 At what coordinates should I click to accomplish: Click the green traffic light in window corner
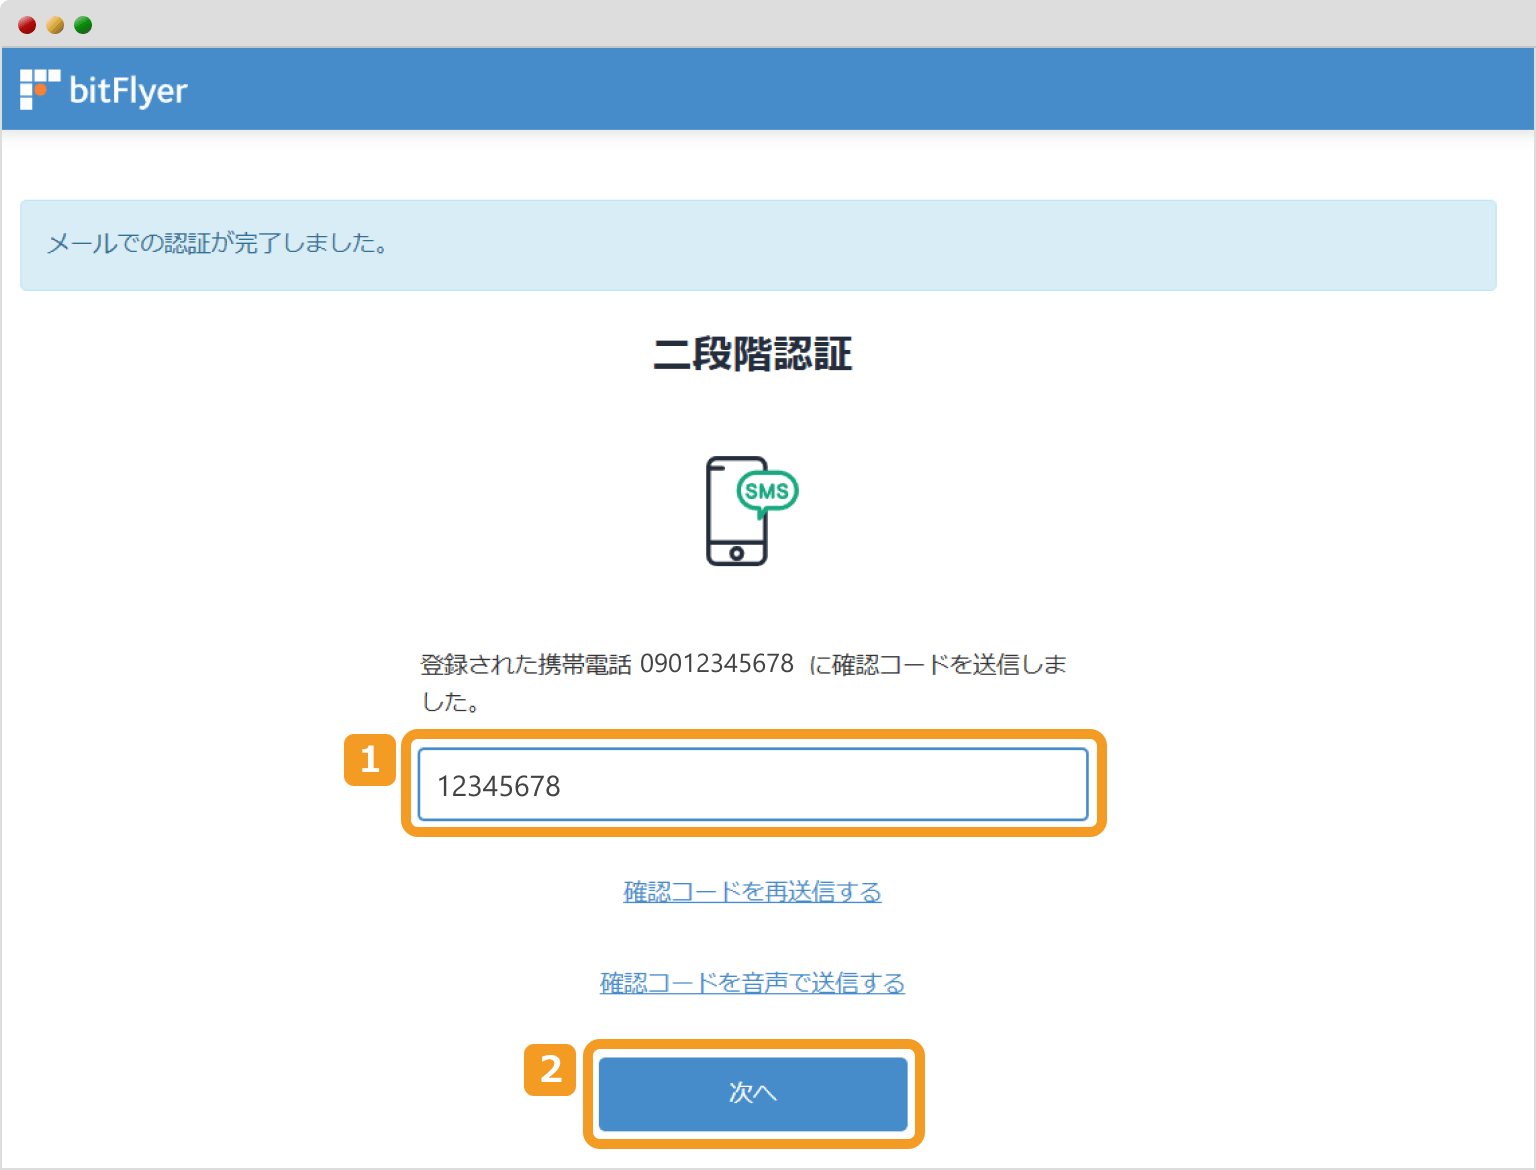point(82,24)
